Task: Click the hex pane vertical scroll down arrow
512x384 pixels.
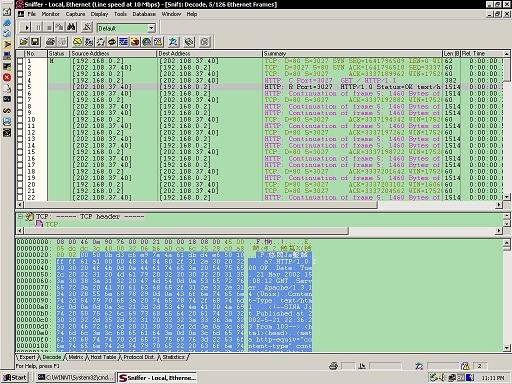Action: click(507, 348)
